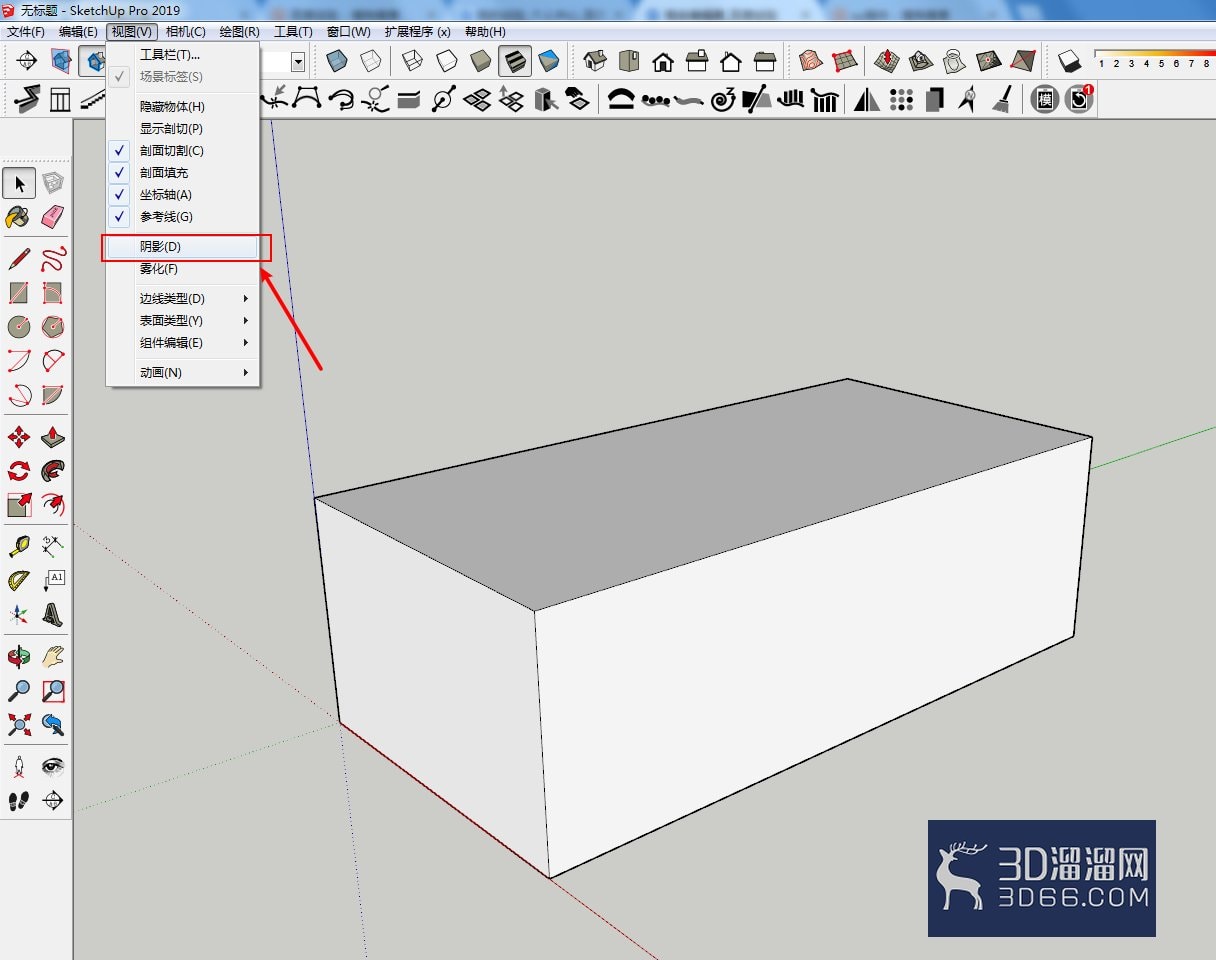Image resolution: width=1216 pixels, height=960 pixels.
Task: Expand Edge Style (边线类型) submenu
Action: pyautogui.click(x=183, y=299)
